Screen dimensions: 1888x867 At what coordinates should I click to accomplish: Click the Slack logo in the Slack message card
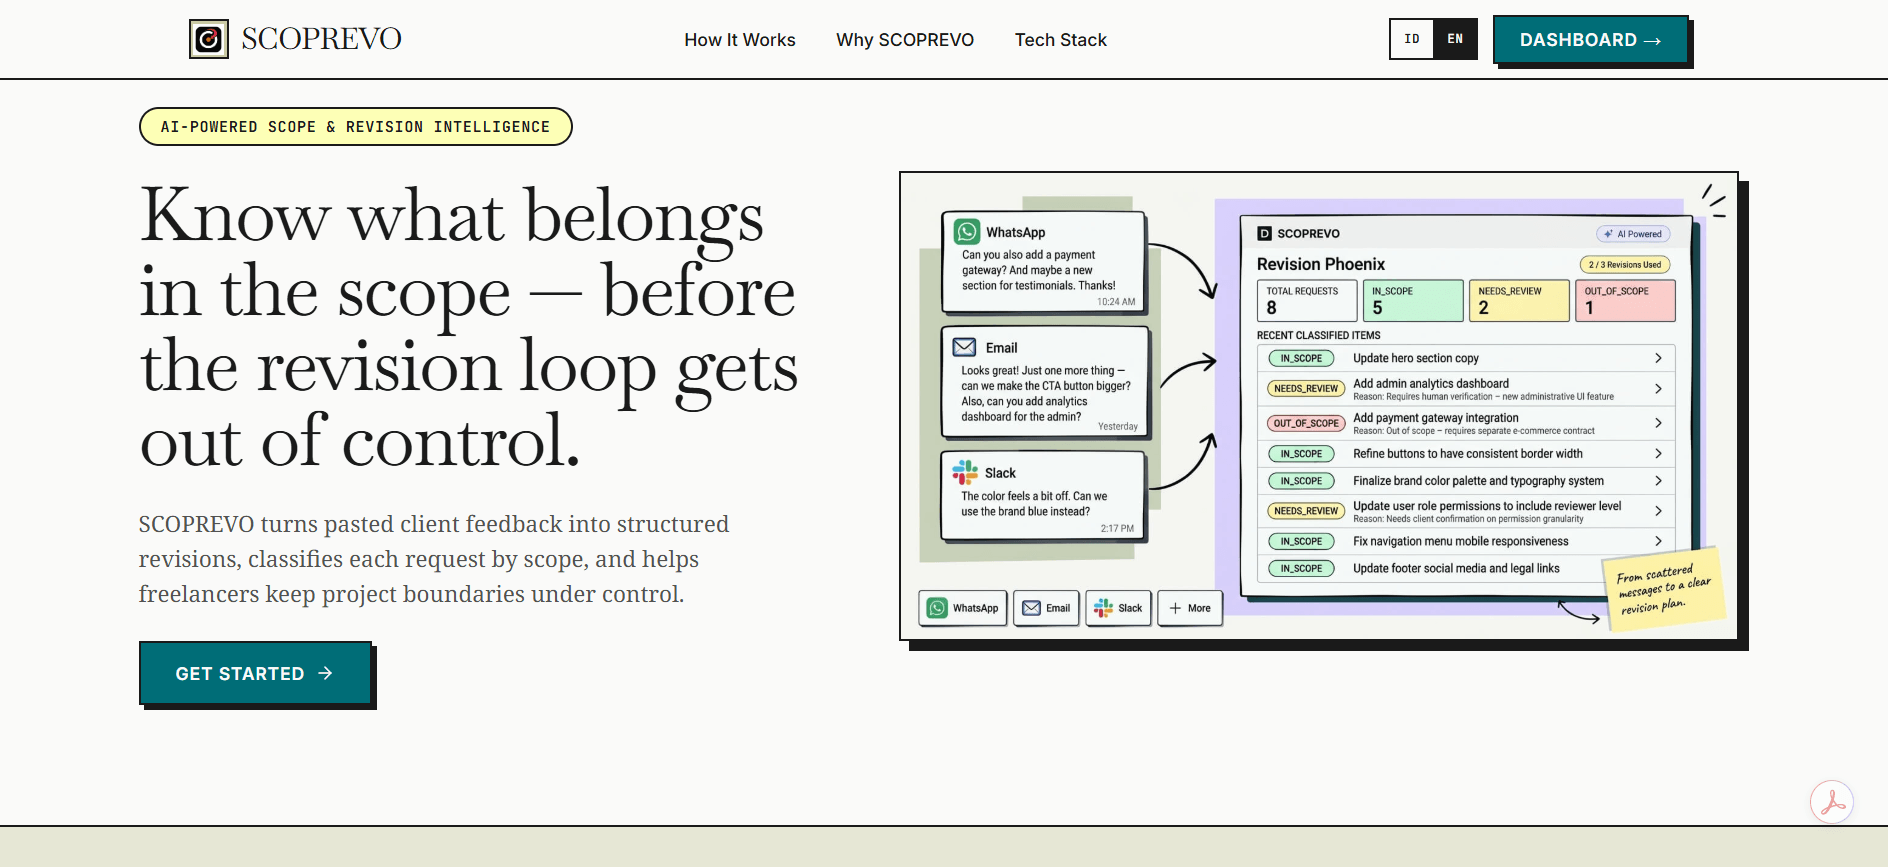click(x=965, y=472)
